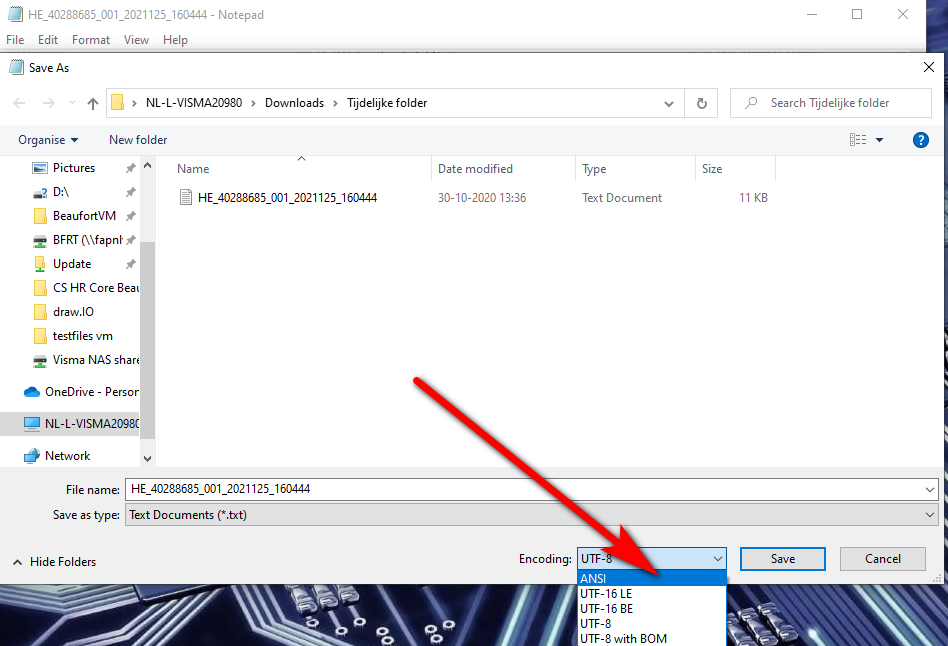
Task: Click the Save button
Action: [x=782, y=559]
